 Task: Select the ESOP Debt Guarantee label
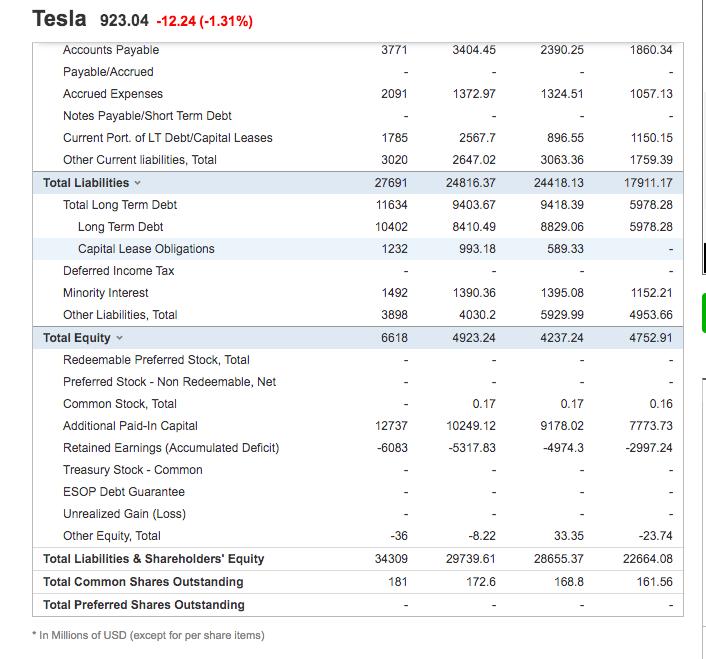pyautogui.click(x=124, y=492)
